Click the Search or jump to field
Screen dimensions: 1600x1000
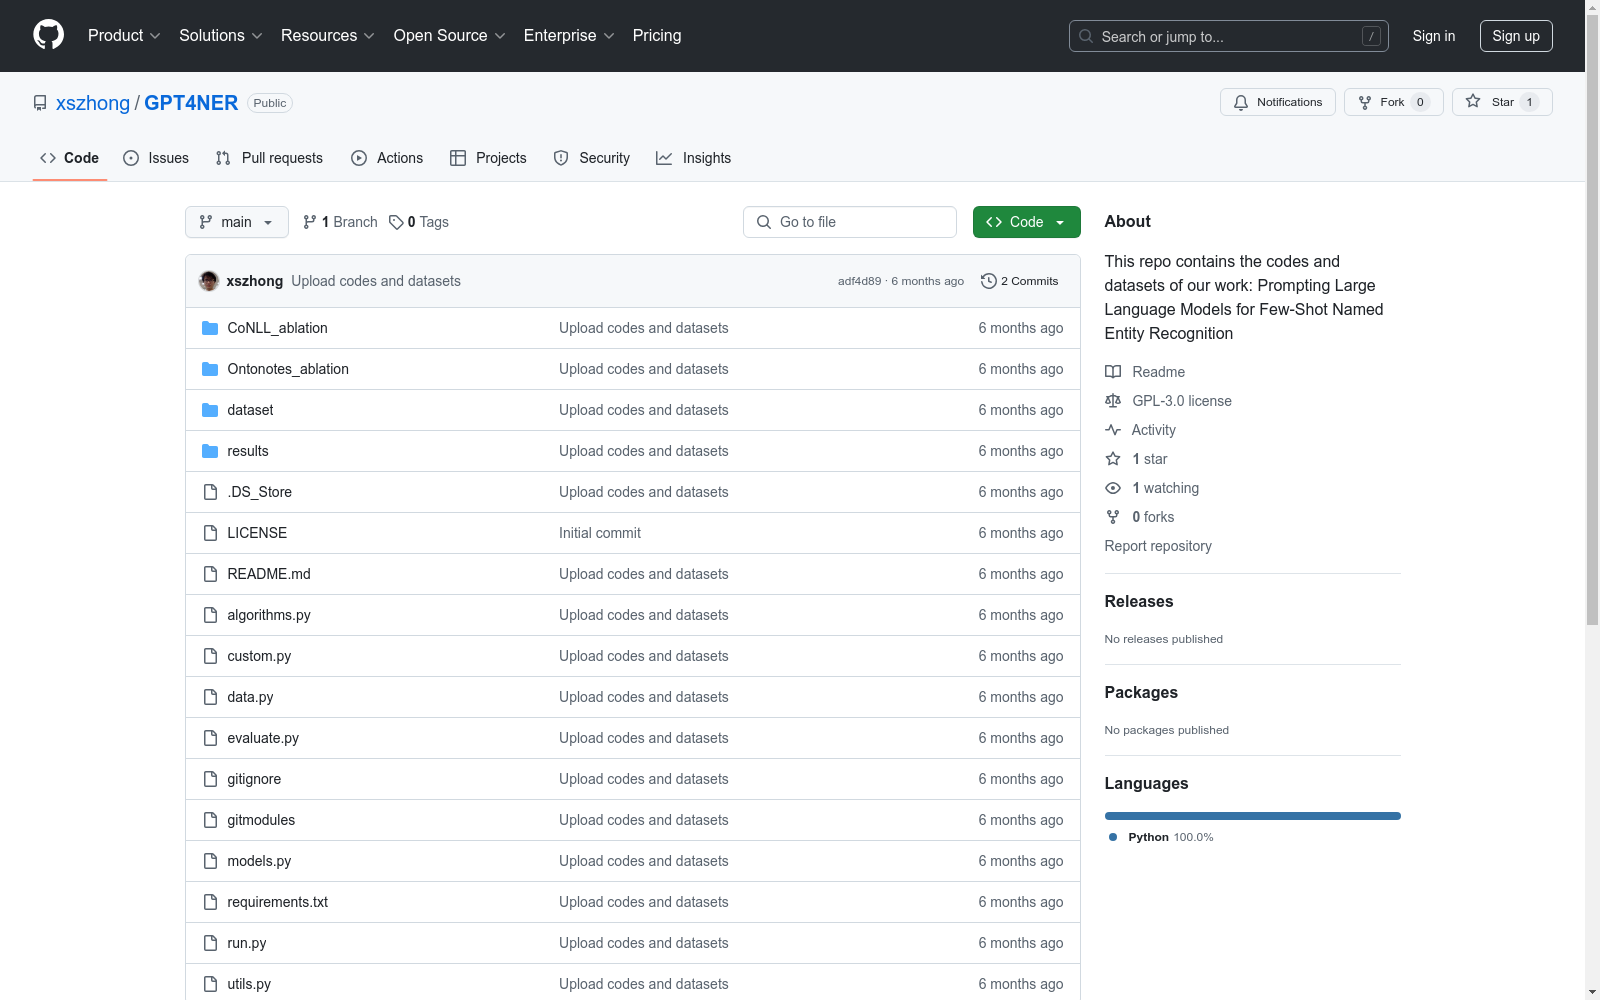pos(1229,36)
